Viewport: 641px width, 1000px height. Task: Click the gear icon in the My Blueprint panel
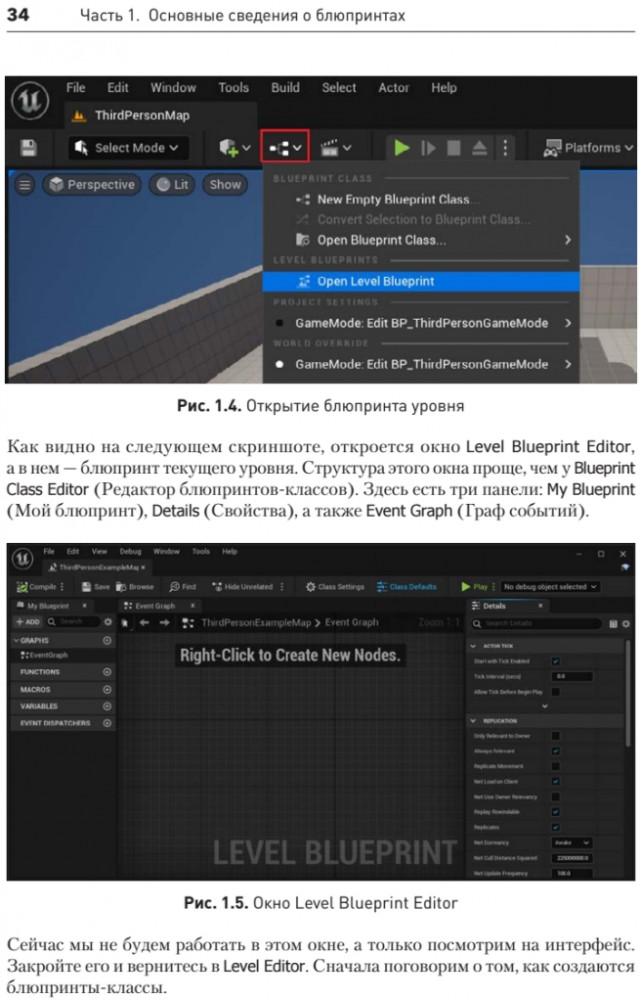(x=107, y=622)
